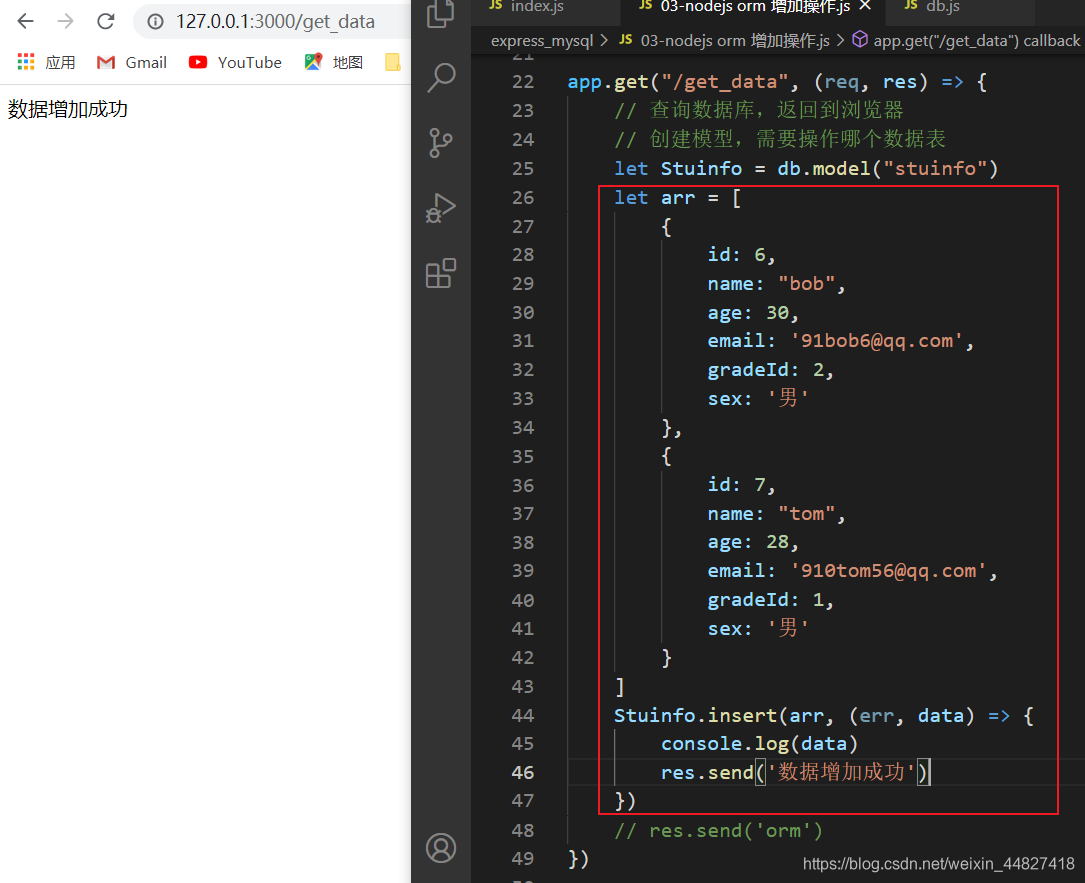1085x883 pixels.
Task: Click 'gradeId: 1,' in the editor
Action: [x=770, y=600]
